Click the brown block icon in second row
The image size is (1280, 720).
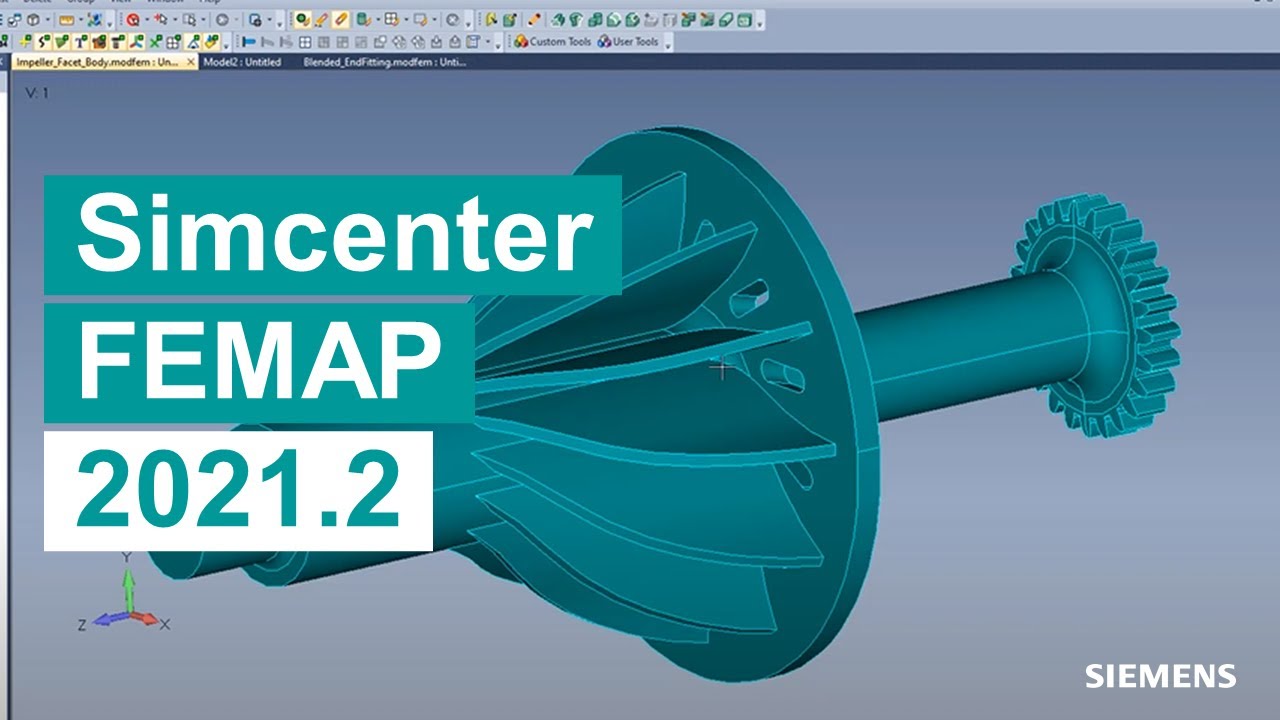pos(98,41)
